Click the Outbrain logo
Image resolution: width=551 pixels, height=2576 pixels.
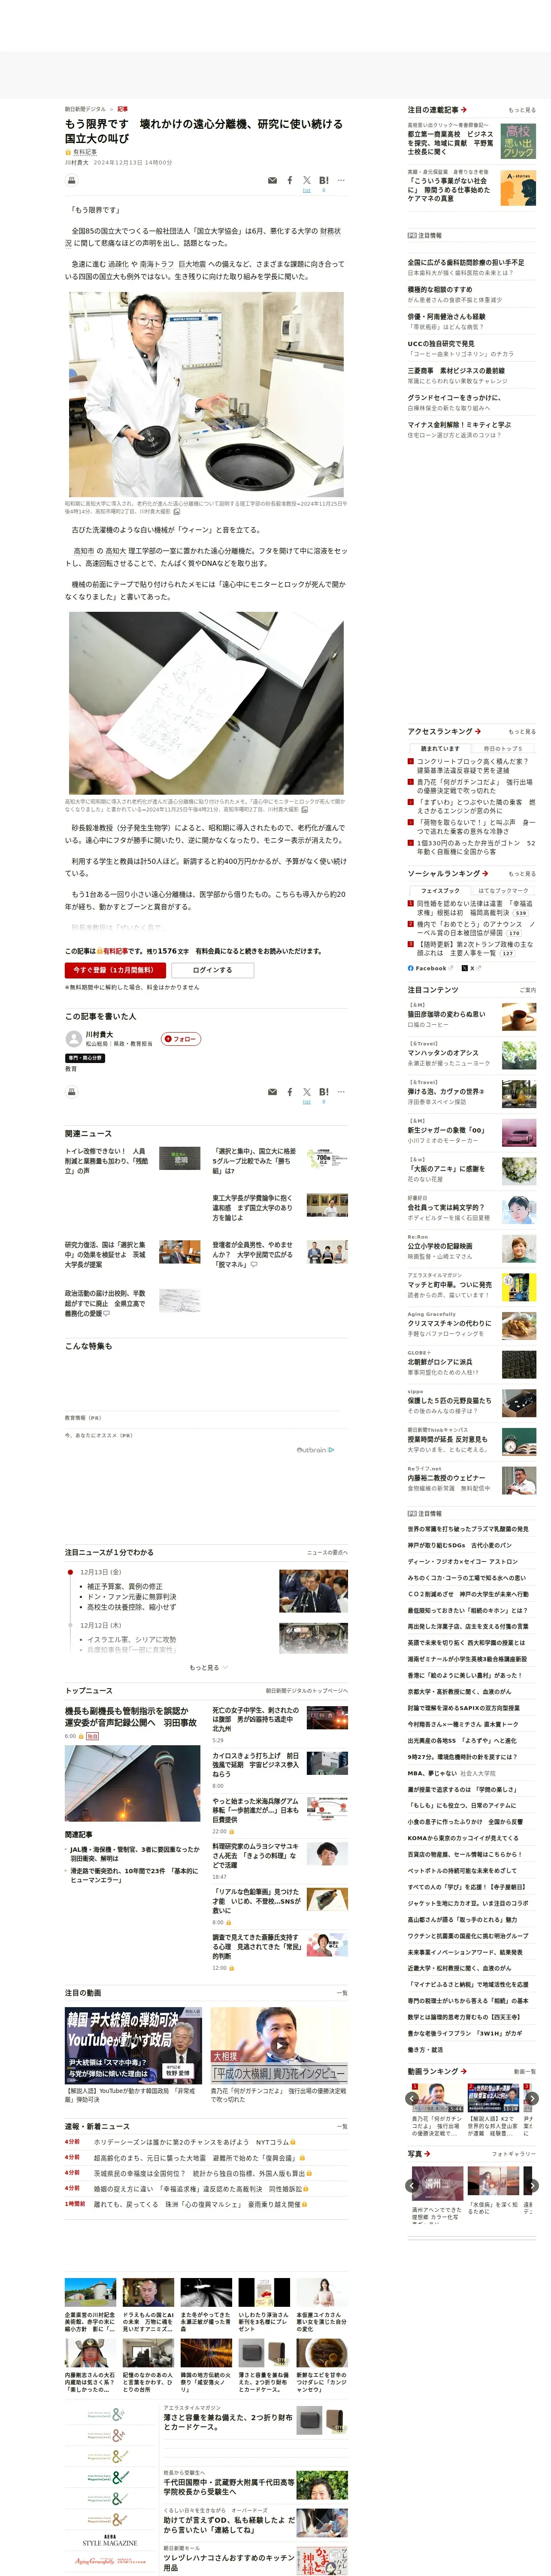pos(316,1449)
